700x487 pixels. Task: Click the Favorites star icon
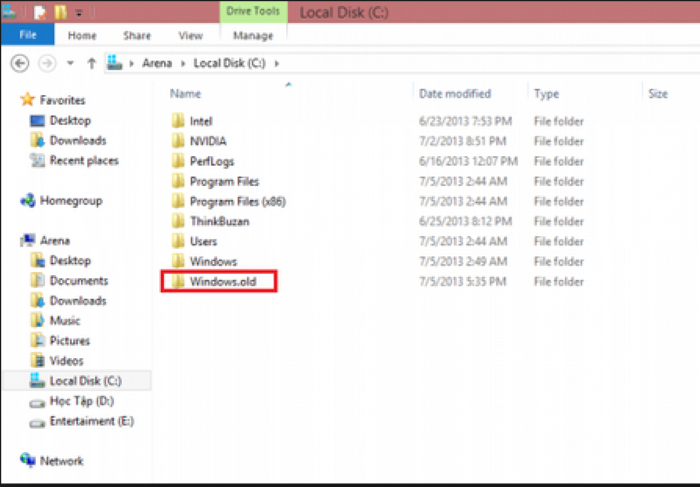28,99
